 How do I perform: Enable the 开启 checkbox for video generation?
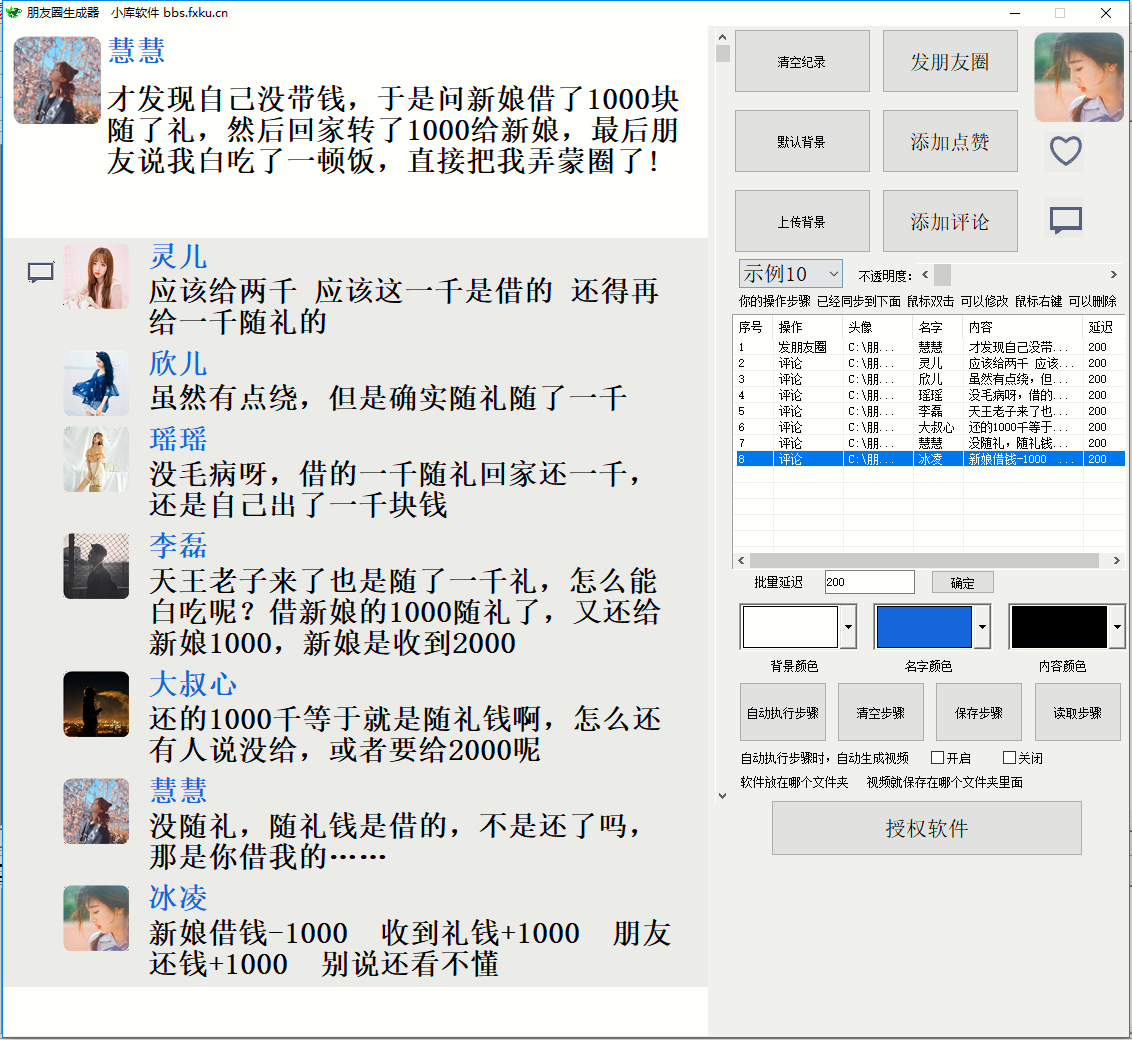click(938, 758)
